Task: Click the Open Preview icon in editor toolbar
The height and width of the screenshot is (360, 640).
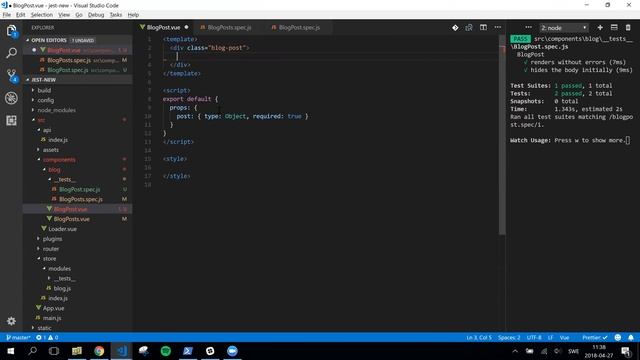Action: tap(469, 28)
